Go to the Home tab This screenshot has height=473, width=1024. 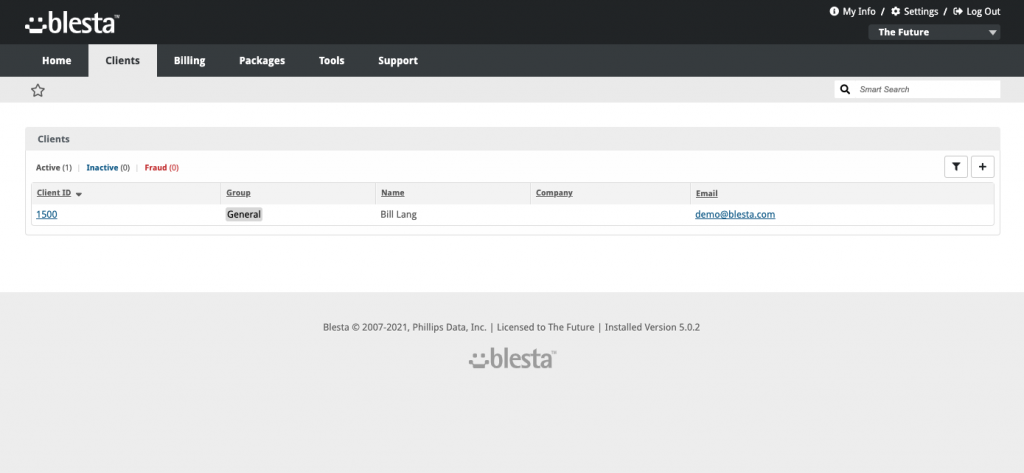point(57,61)
